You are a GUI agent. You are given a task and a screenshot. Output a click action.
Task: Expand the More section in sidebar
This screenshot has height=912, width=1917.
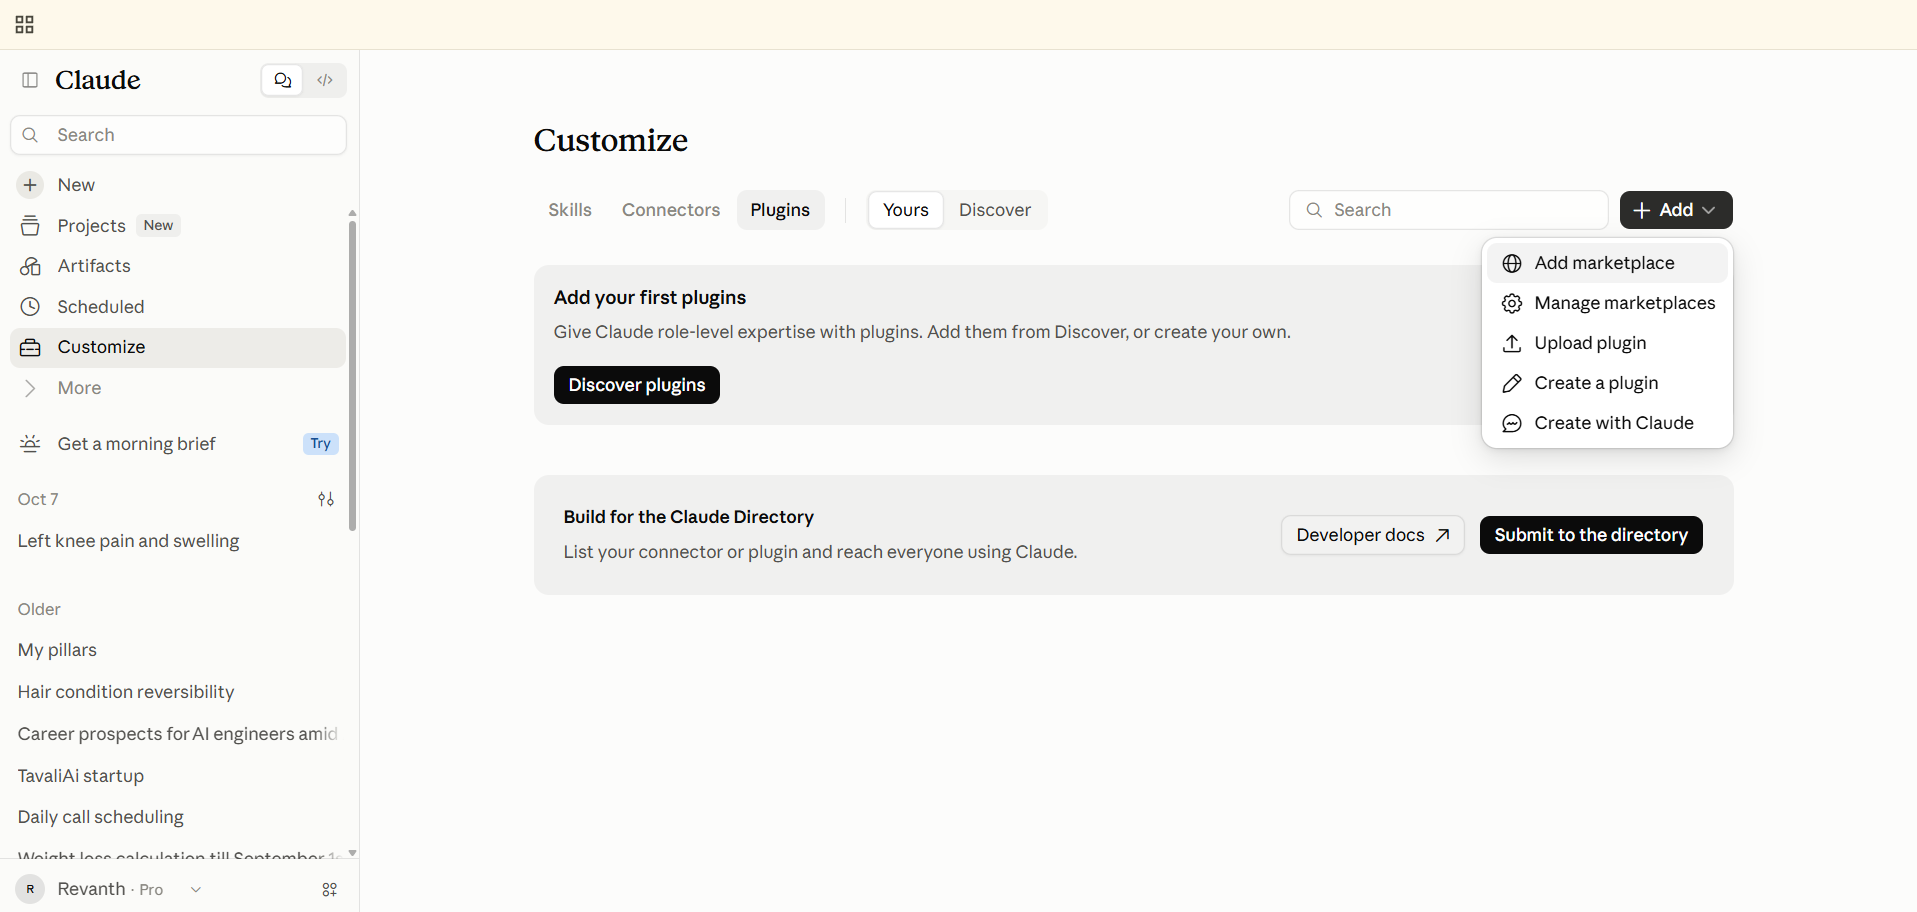click(x=178, y=388)
